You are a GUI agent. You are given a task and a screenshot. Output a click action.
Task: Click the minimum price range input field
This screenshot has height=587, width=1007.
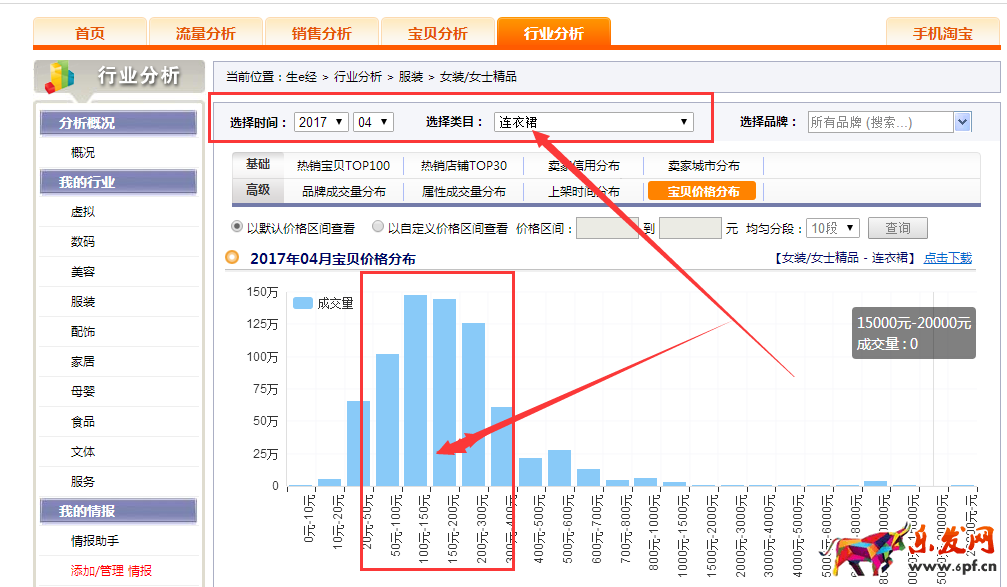[x=607, y=228]
